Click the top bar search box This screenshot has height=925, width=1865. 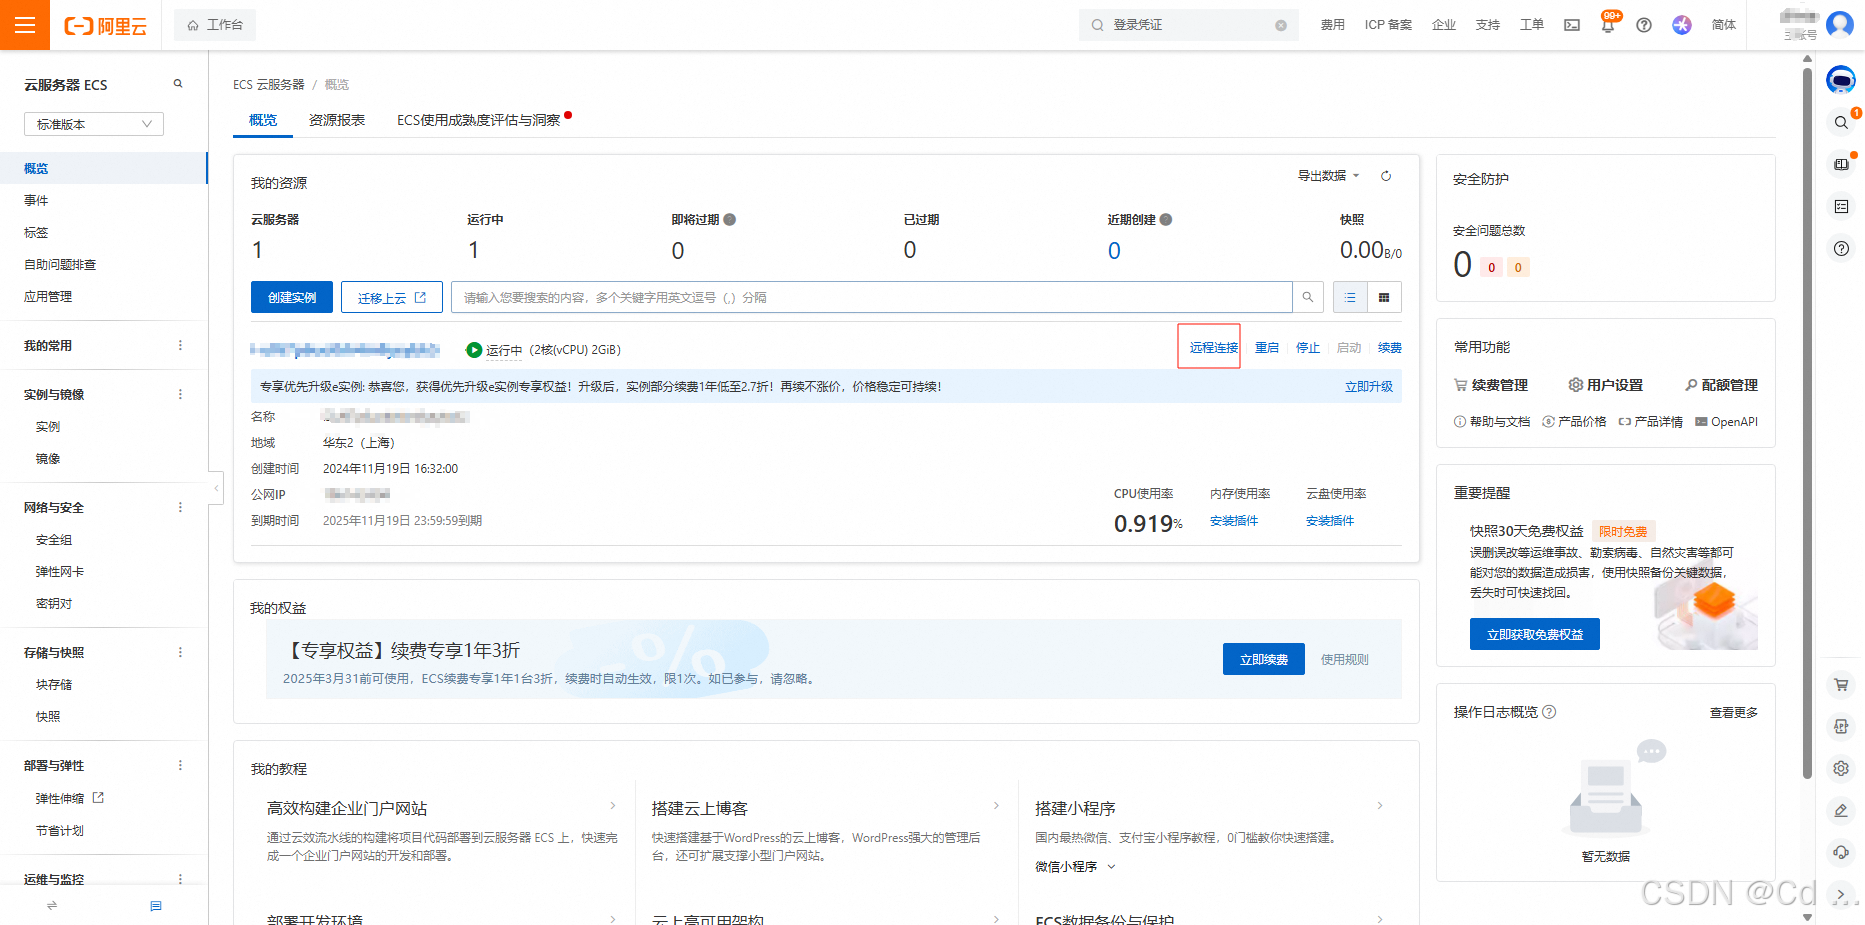[1189, 25]
